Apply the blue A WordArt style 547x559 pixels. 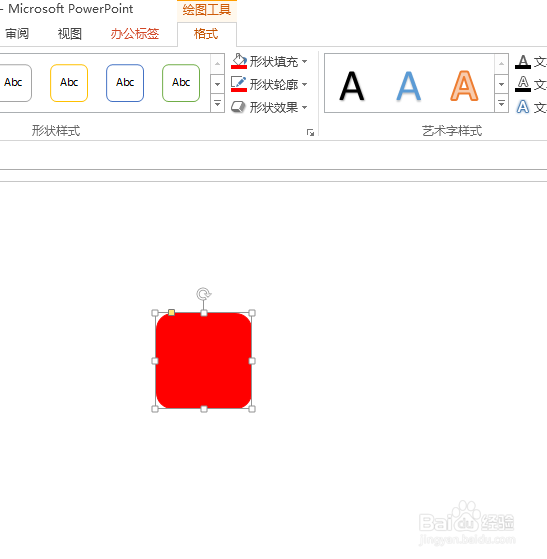tap(409, 86)
